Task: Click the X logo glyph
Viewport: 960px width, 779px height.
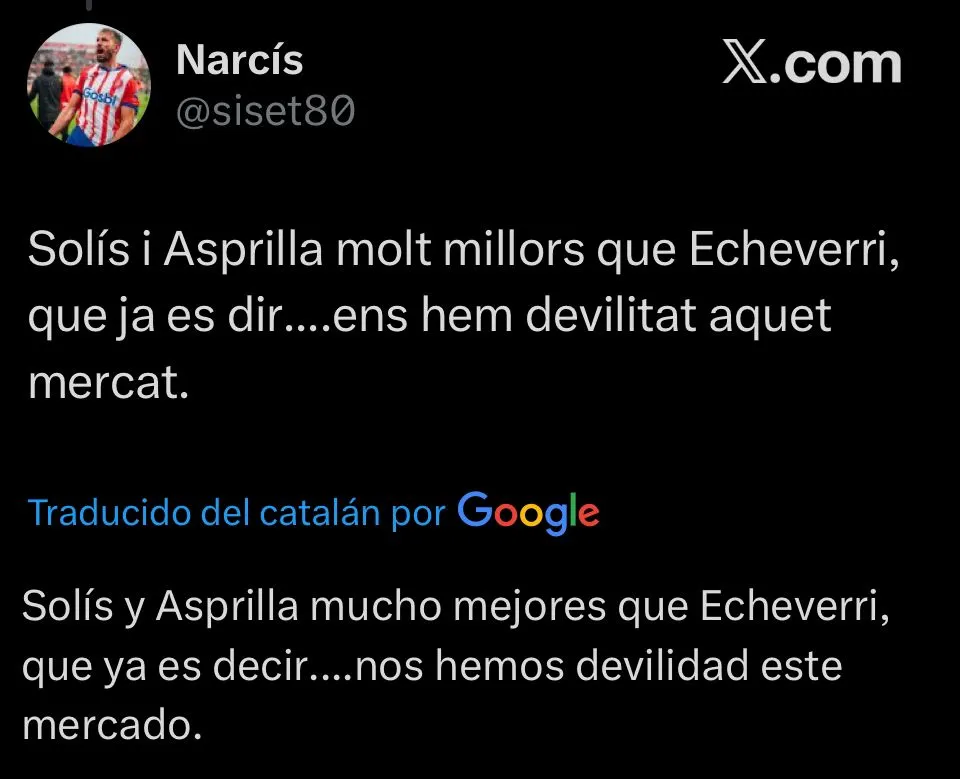Action: coord(744,61)
